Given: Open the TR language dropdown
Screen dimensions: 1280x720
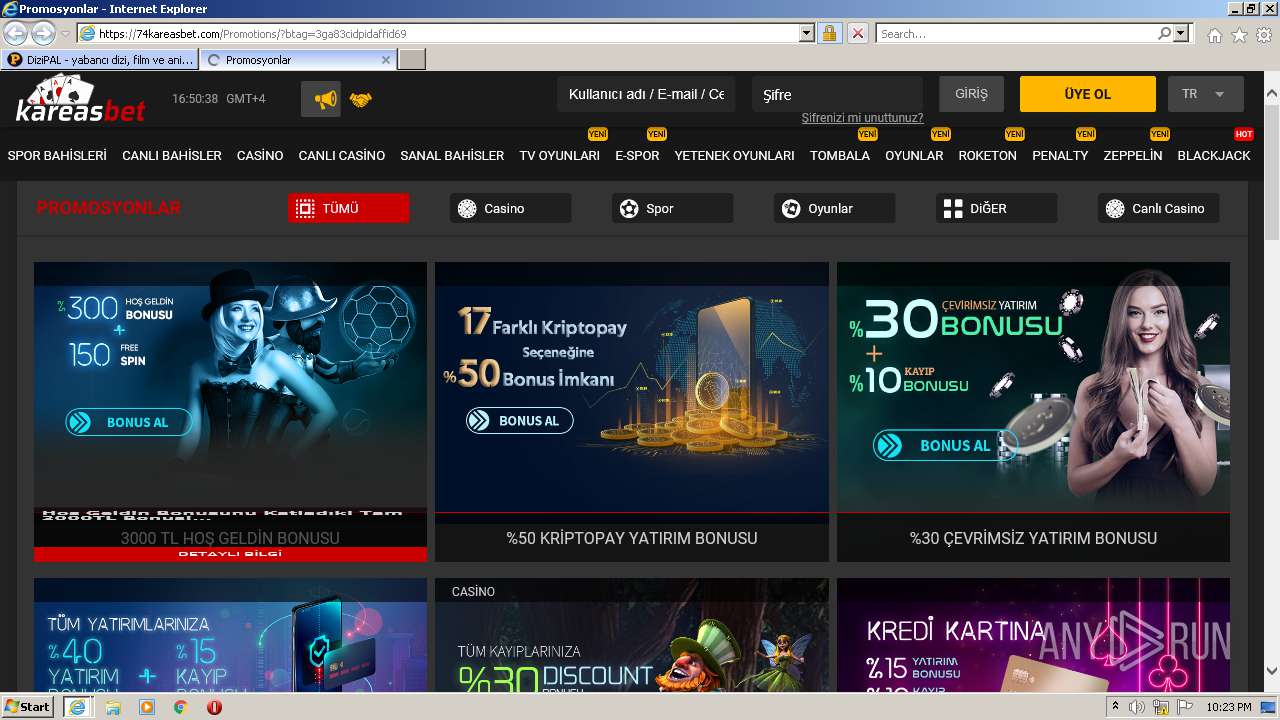Looking at the screenshot, I should tap(1205, 94).
